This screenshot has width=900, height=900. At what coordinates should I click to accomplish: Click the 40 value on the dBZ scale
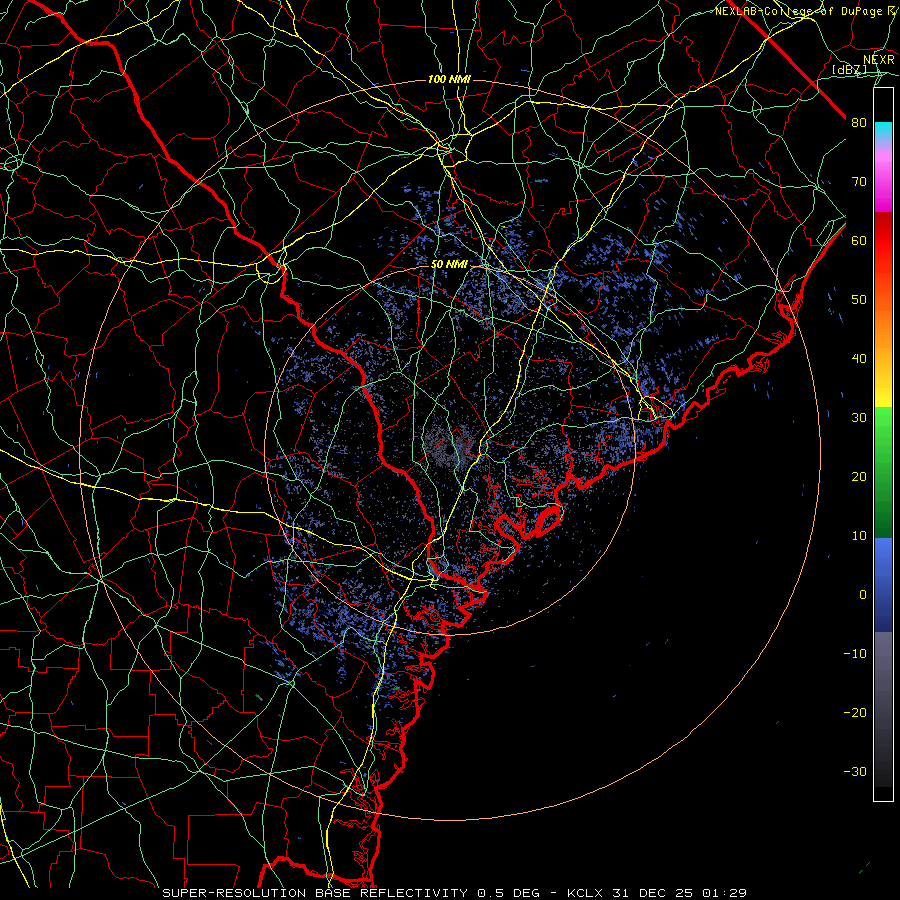(x=859, y=359)
